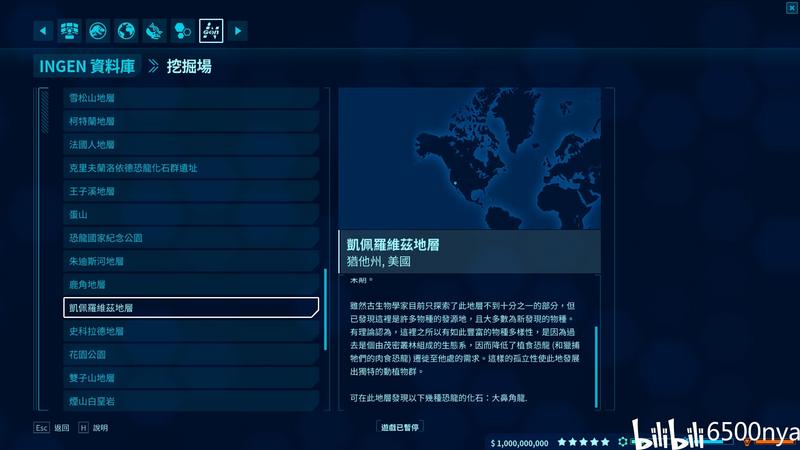Select 法國人地層 entry
This screenshot has width=800, height=450.
pos(191,145)
